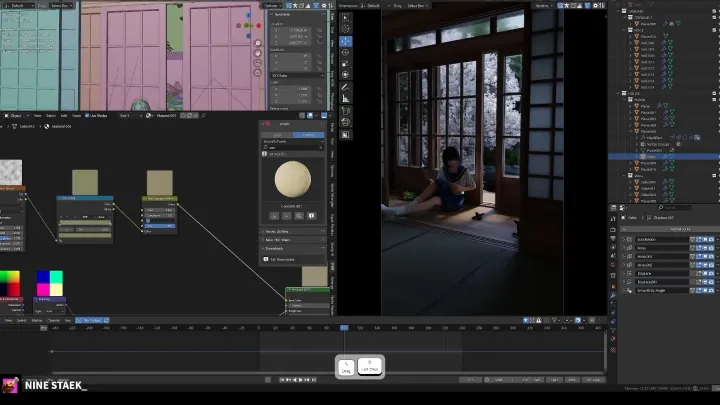720x405 pixels.
Task: Select the highlighted Cube row in outliner
Action: coord(664,157)
